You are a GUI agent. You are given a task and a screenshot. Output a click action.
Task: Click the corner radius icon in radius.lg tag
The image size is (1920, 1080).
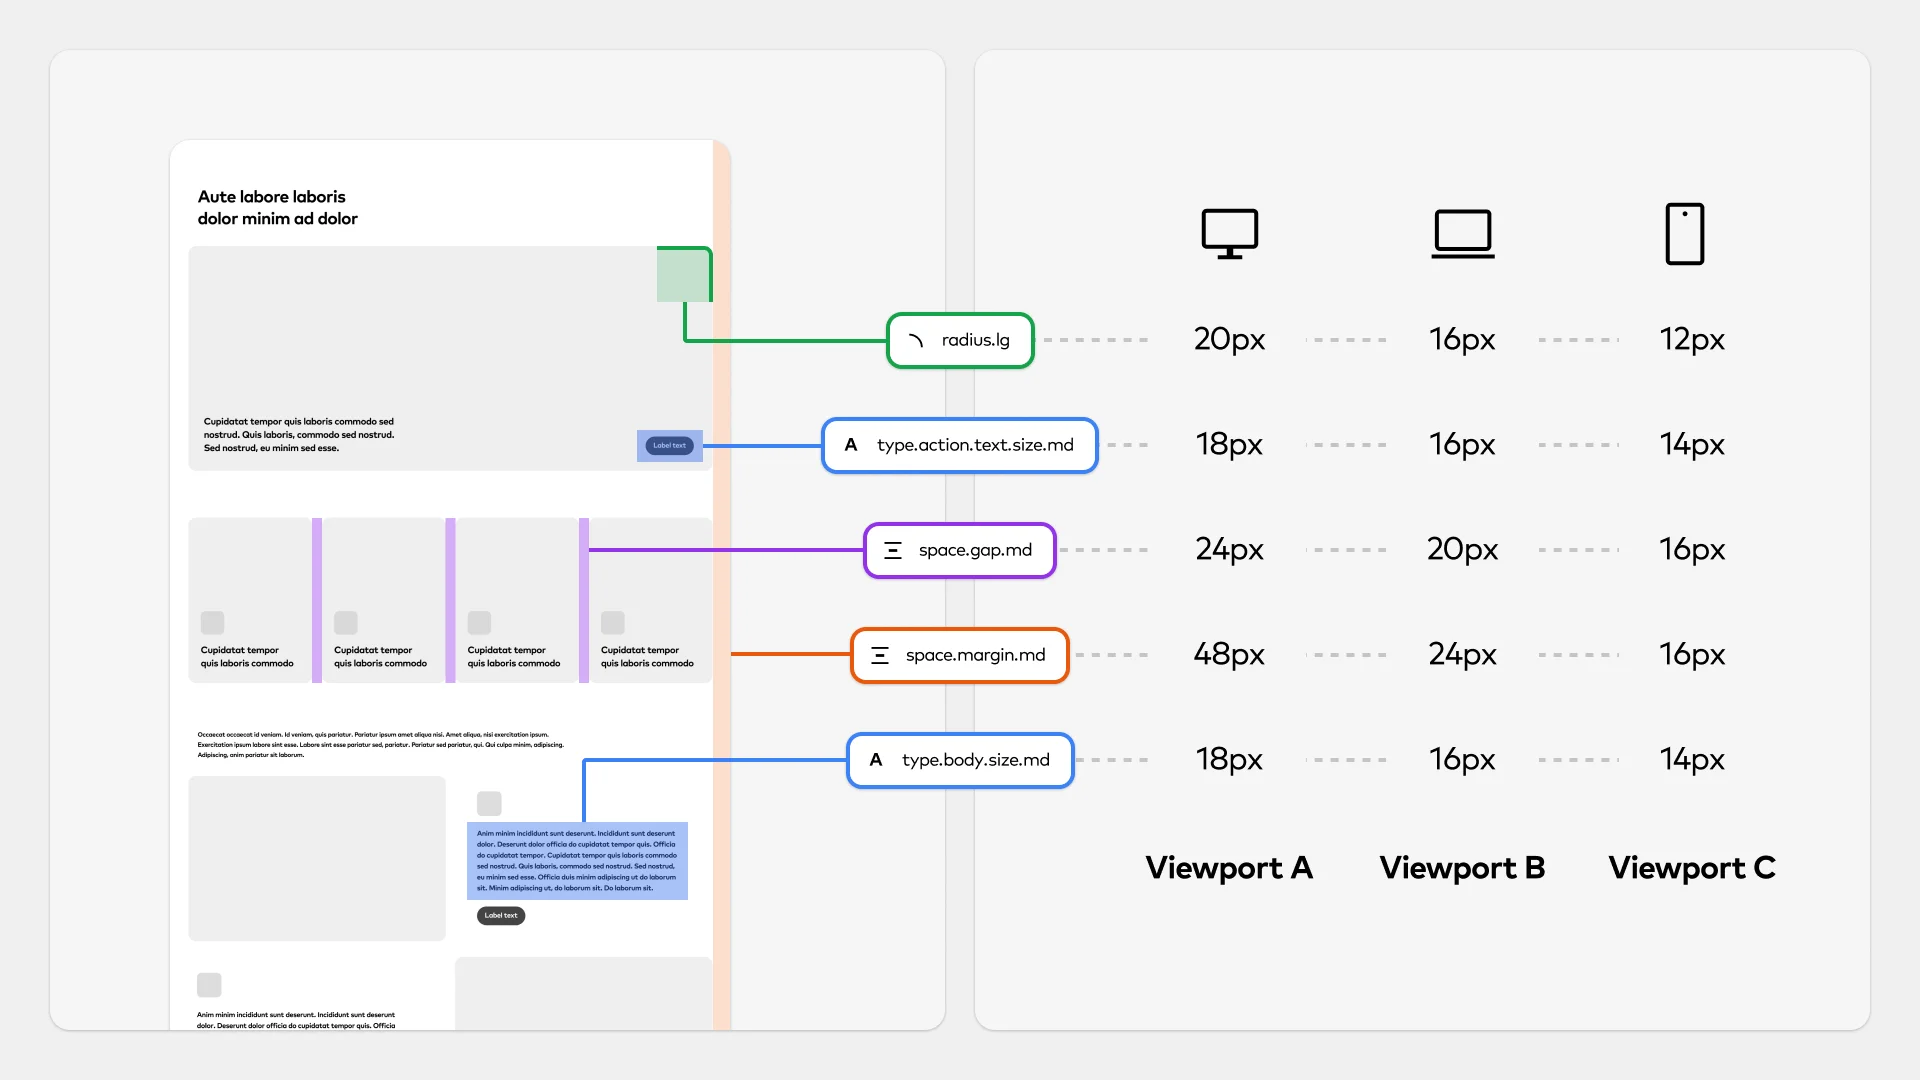915,341
